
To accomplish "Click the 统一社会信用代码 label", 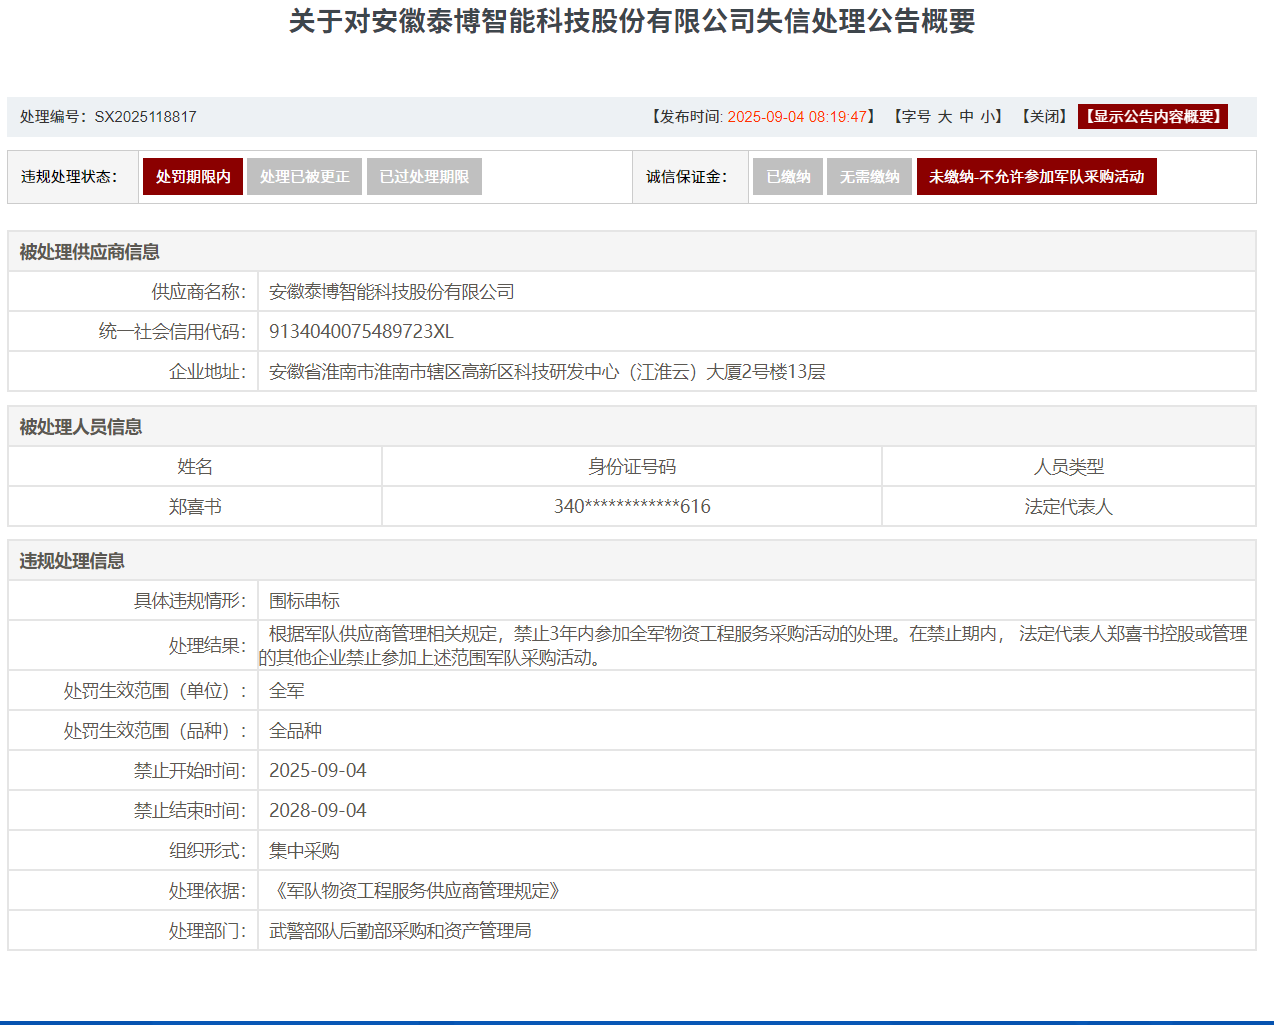I will coord(172,332).
